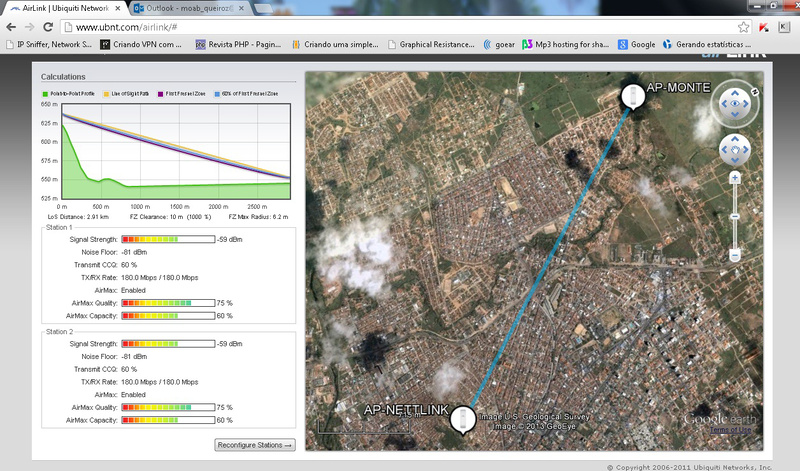The height and width of the screenshot is (471, 800).
Task: Open Gerando estatísticas bookmark
Action: coord(707,44)
